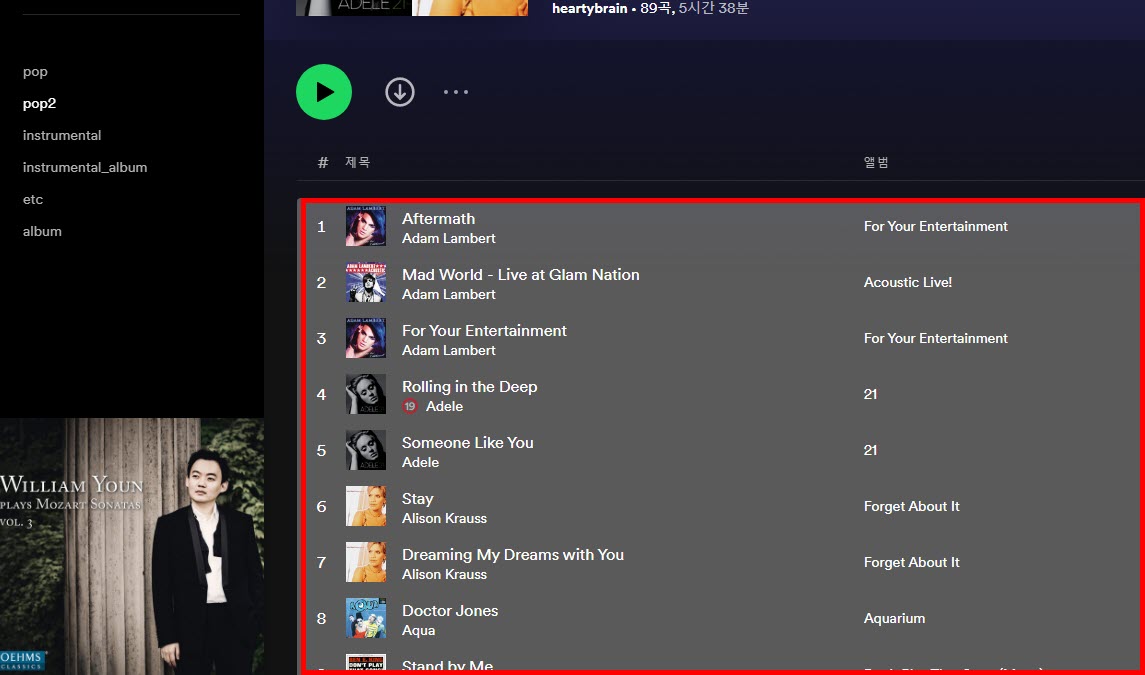Screen dimensions: 1145x675
Task: Click the Stay track album thumbnail
Action: [x=366, y=506]
